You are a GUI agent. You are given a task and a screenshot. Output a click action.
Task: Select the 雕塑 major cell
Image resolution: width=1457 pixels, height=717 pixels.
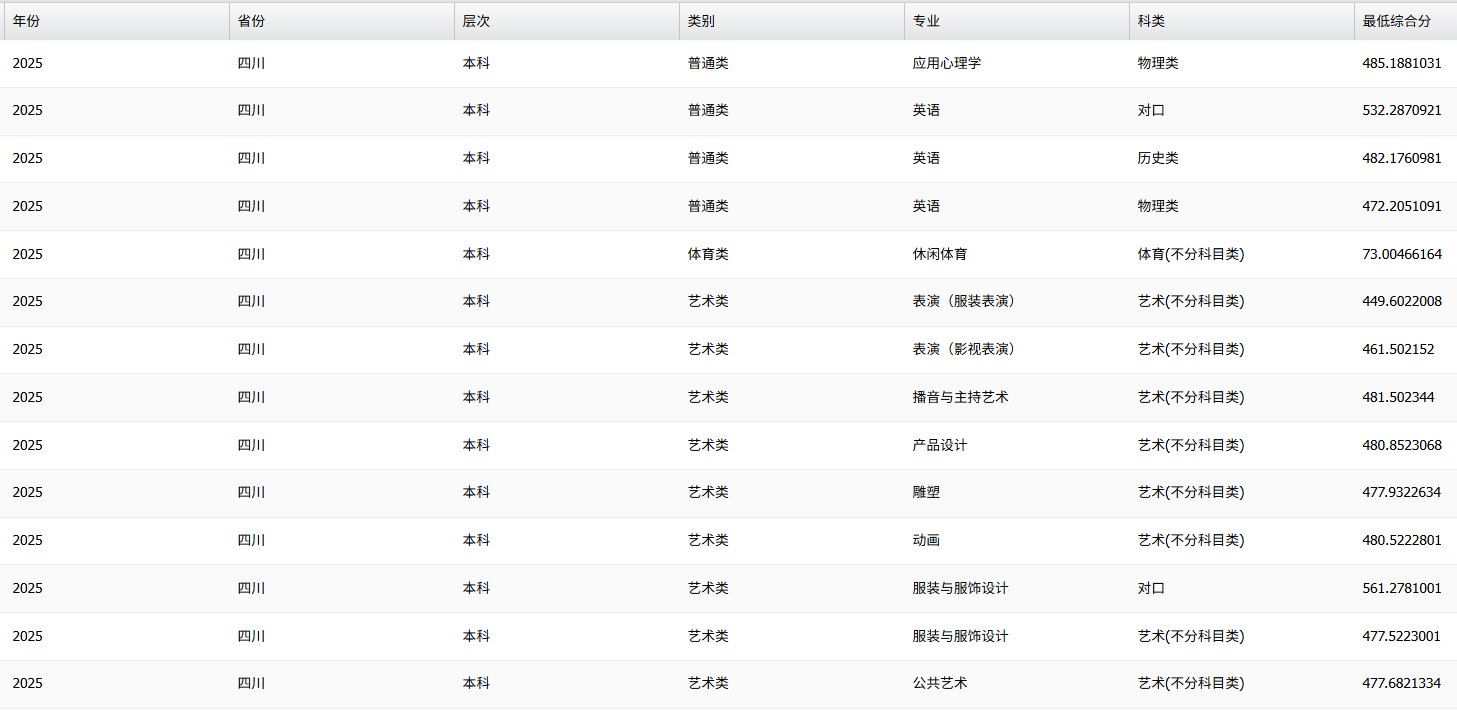[926, 492]
